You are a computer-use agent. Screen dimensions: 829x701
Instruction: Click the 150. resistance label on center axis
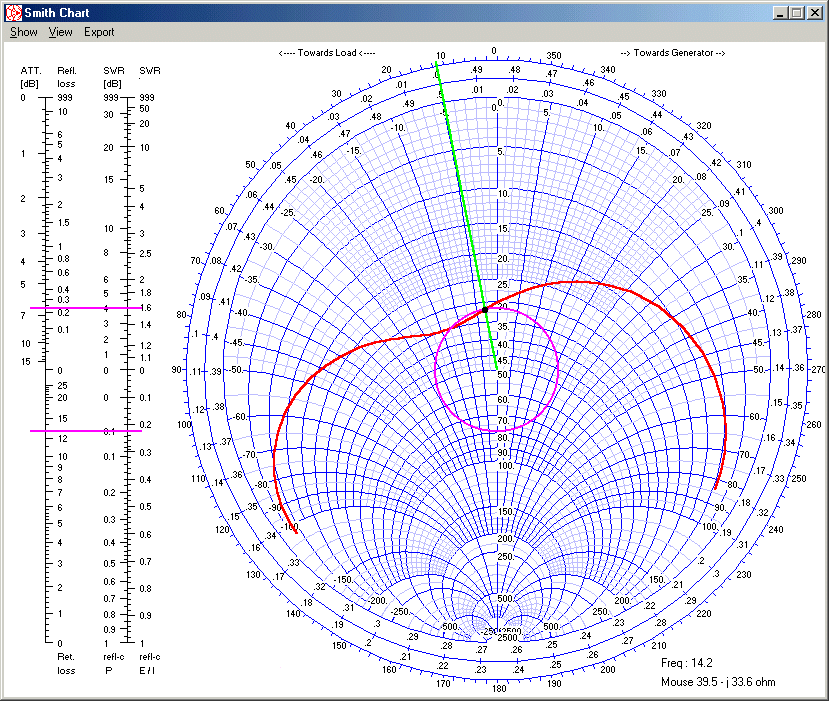pos(506,511)
